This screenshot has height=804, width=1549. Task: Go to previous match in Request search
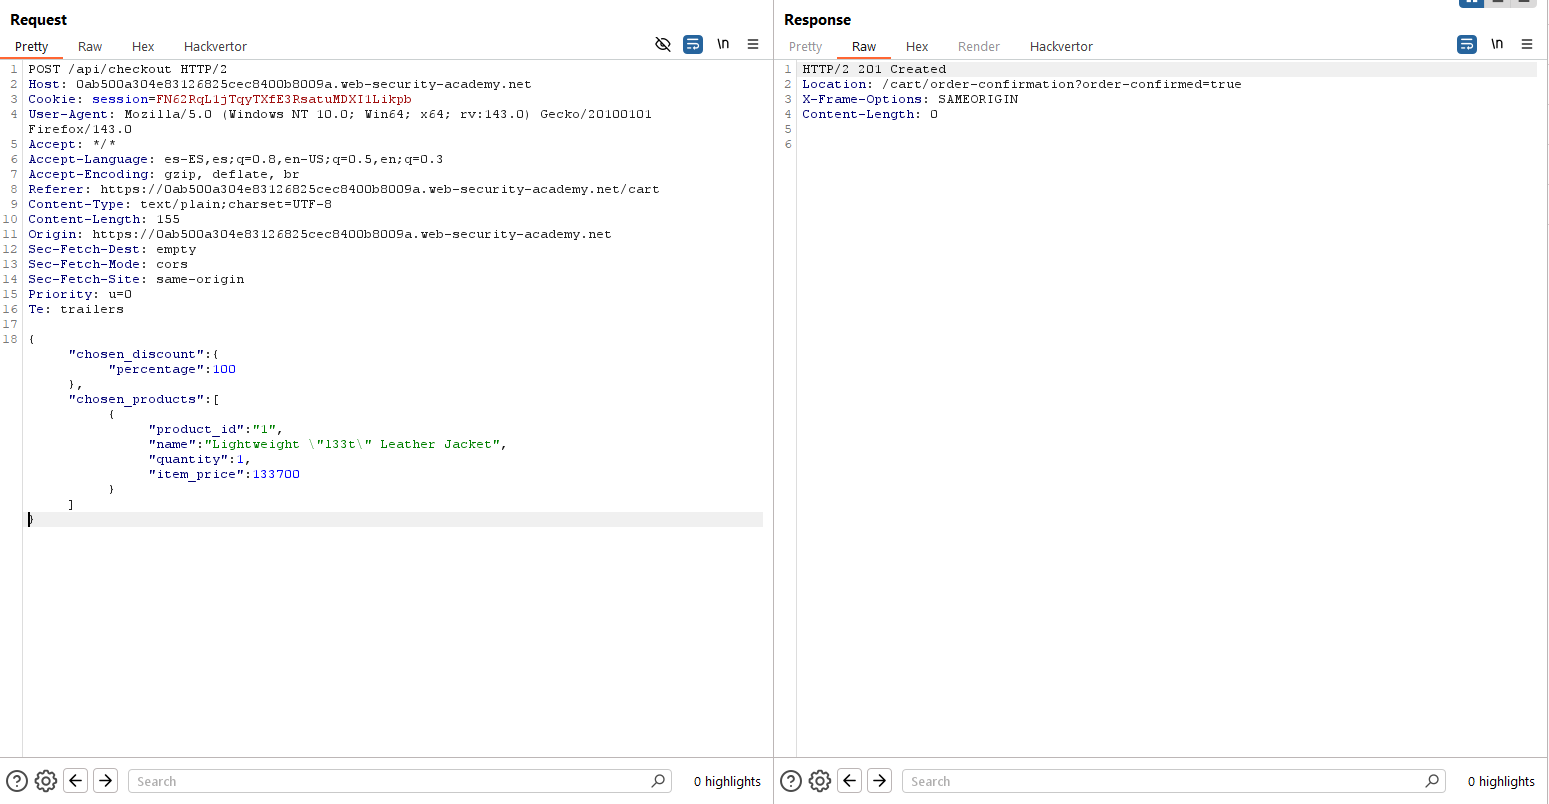point(76,781)
